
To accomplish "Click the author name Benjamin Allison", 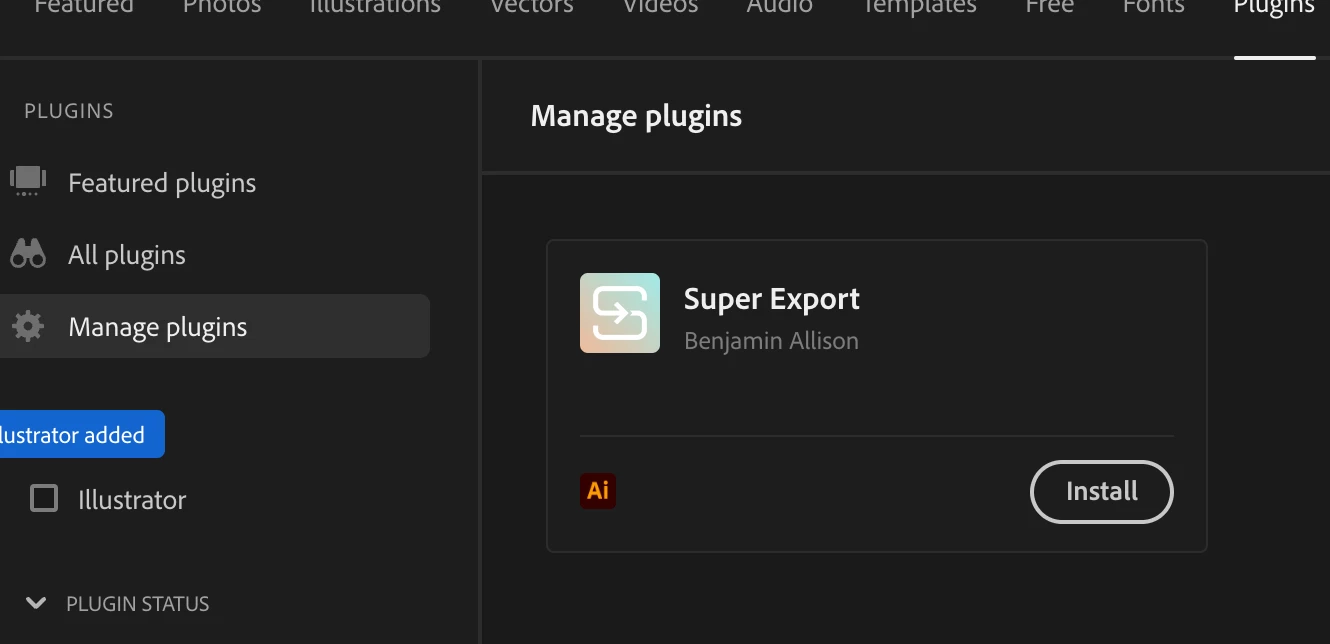I will tap(771, 341).
